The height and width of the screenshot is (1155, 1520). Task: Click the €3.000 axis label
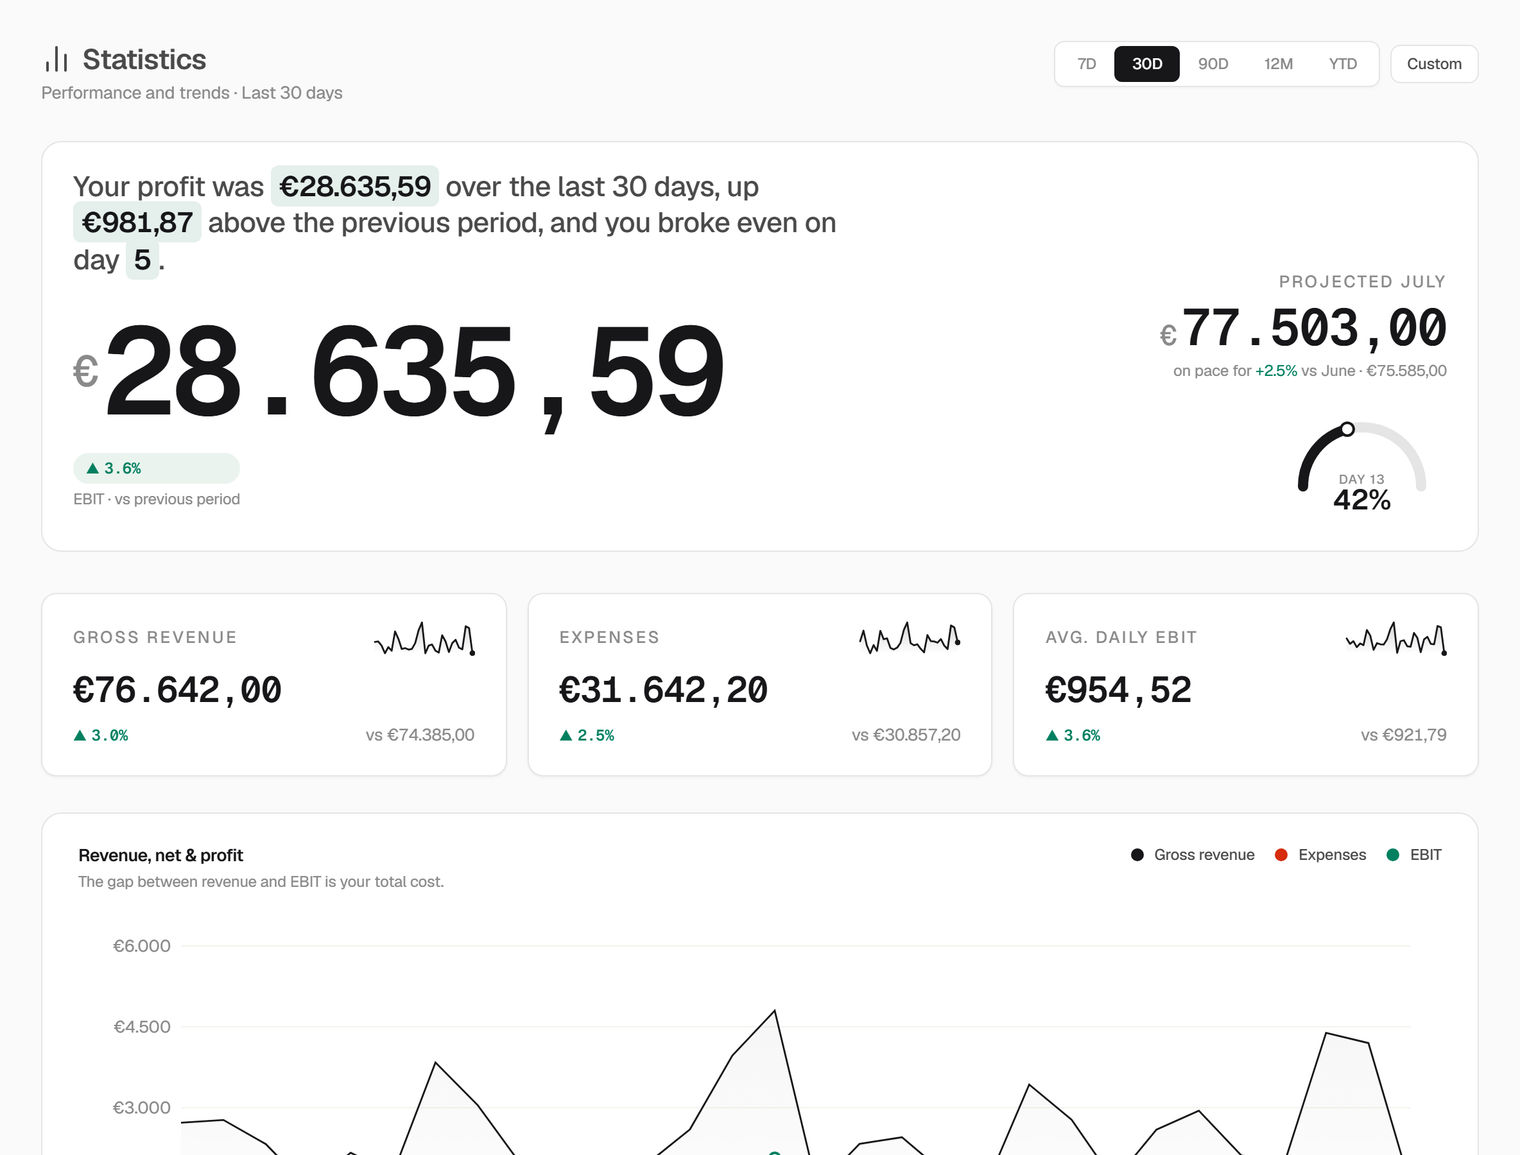click(142, 1108)
